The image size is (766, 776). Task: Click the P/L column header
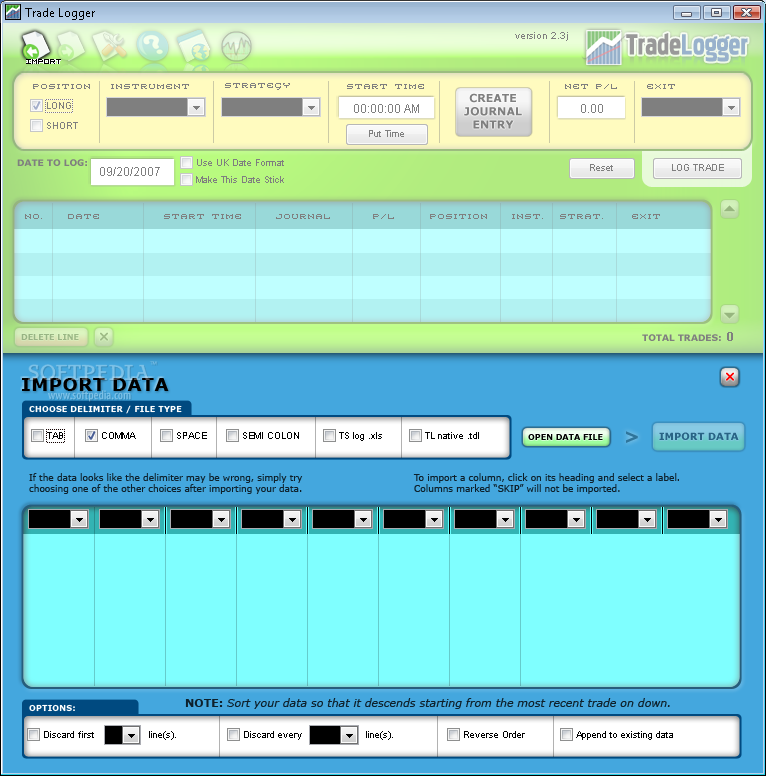tap(383, 216)
